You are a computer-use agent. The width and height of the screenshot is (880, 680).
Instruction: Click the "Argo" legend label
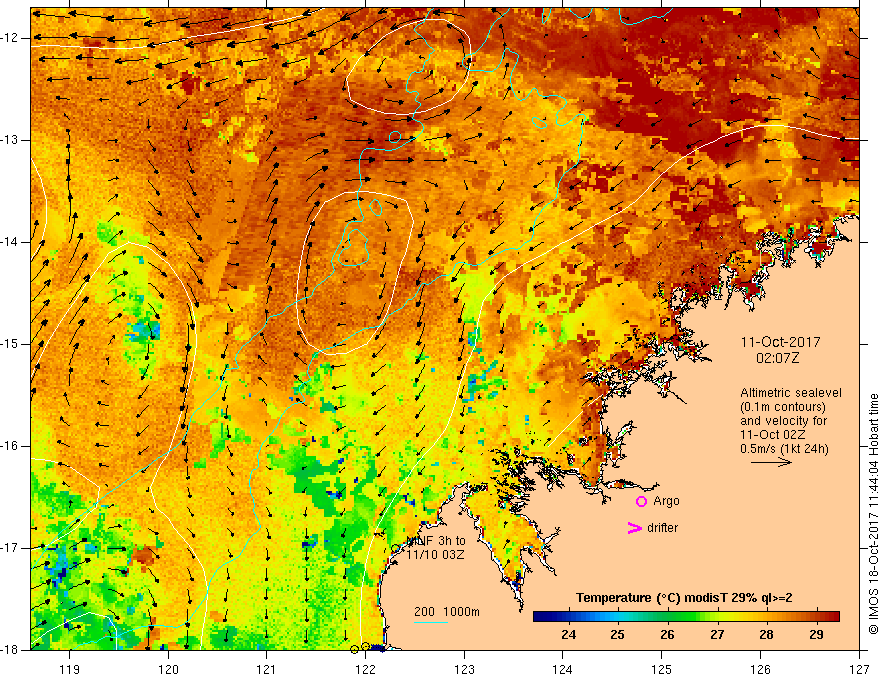666,500
